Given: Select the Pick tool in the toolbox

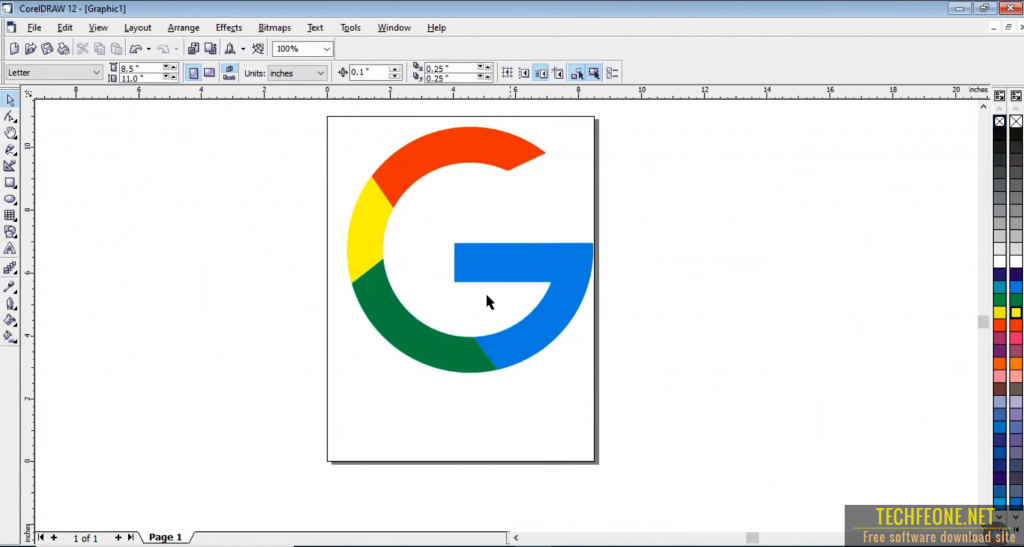Looking at the screenshot, I should pyautogui.click(x=10, y=100).
